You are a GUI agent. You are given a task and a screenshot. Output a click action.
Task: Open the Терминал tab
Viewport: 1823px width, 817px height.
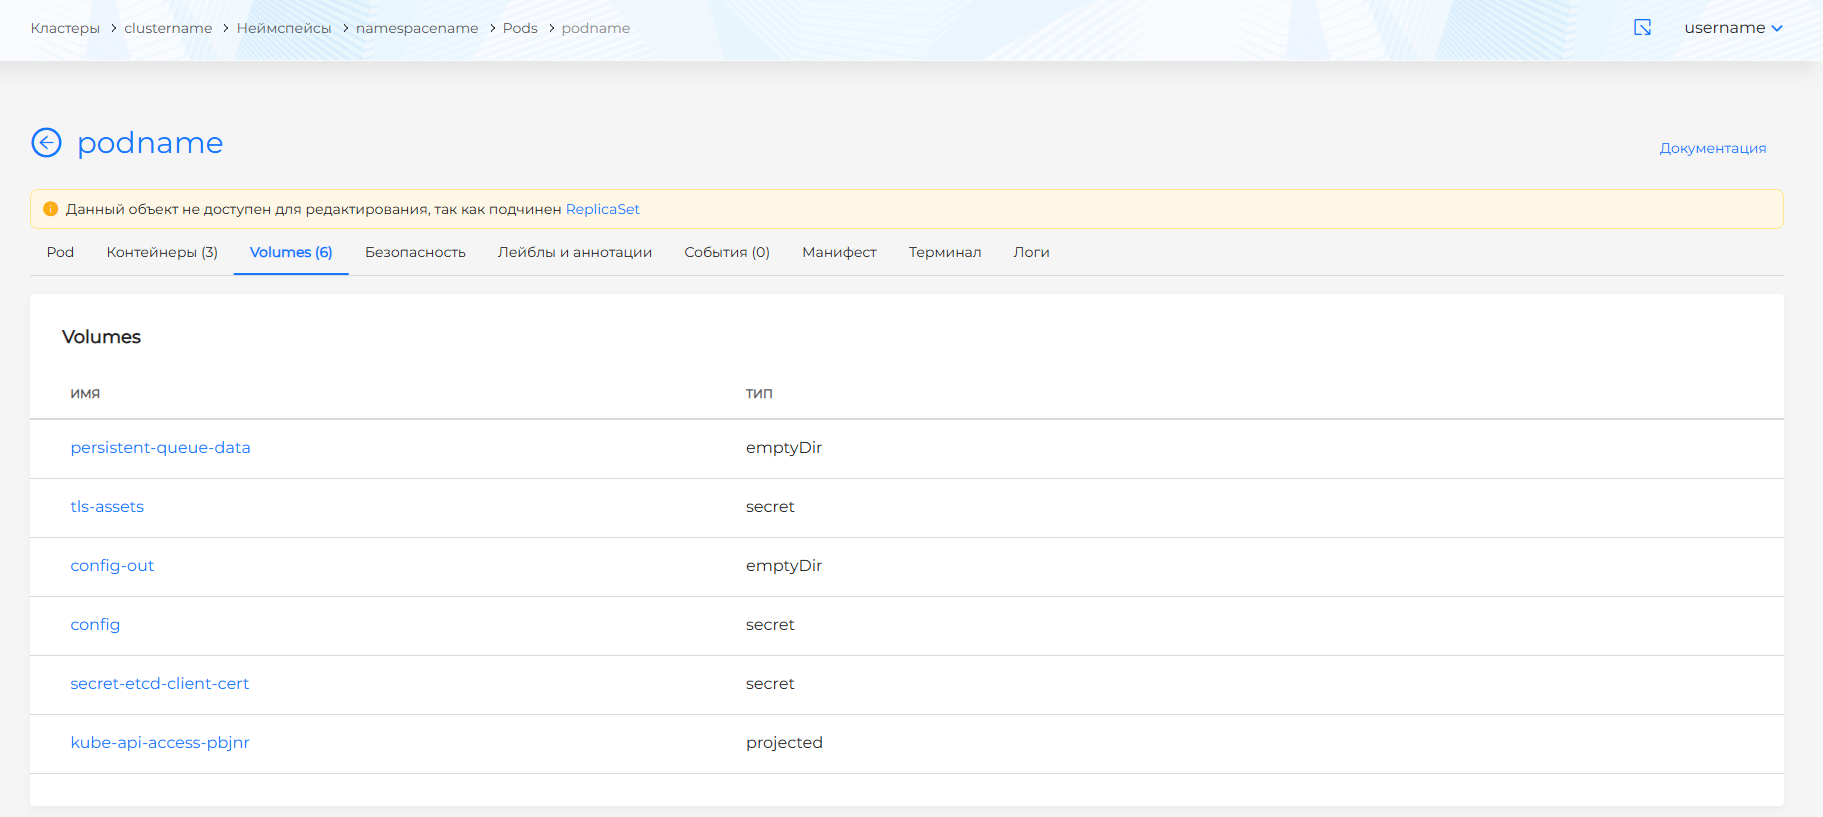(945, 252)
